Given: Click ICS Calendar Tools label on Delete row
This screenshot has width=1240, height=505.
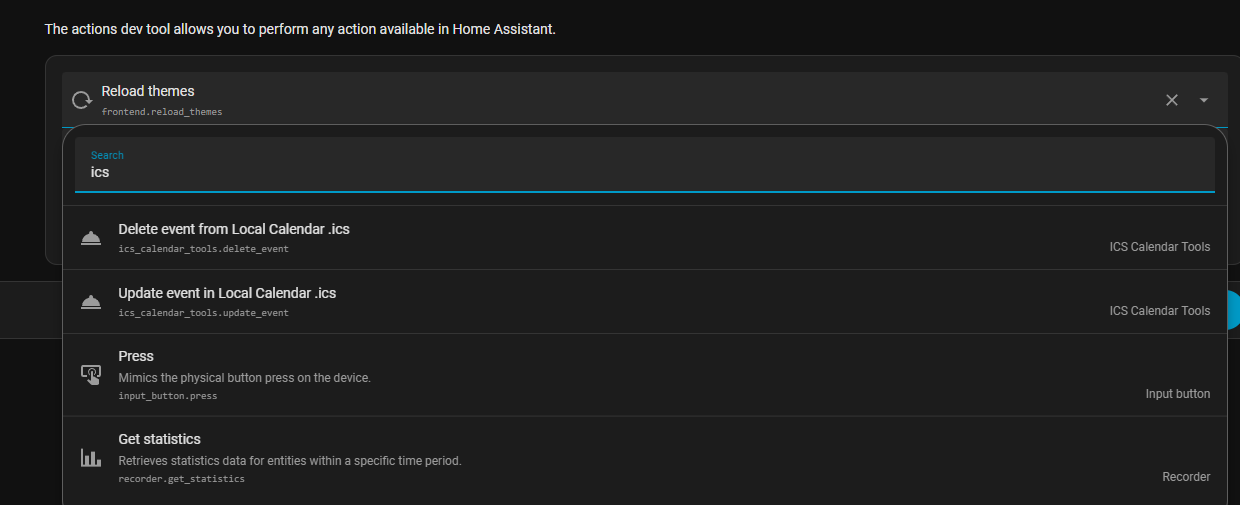Looking at the screenshot, I should (1159, 247).
